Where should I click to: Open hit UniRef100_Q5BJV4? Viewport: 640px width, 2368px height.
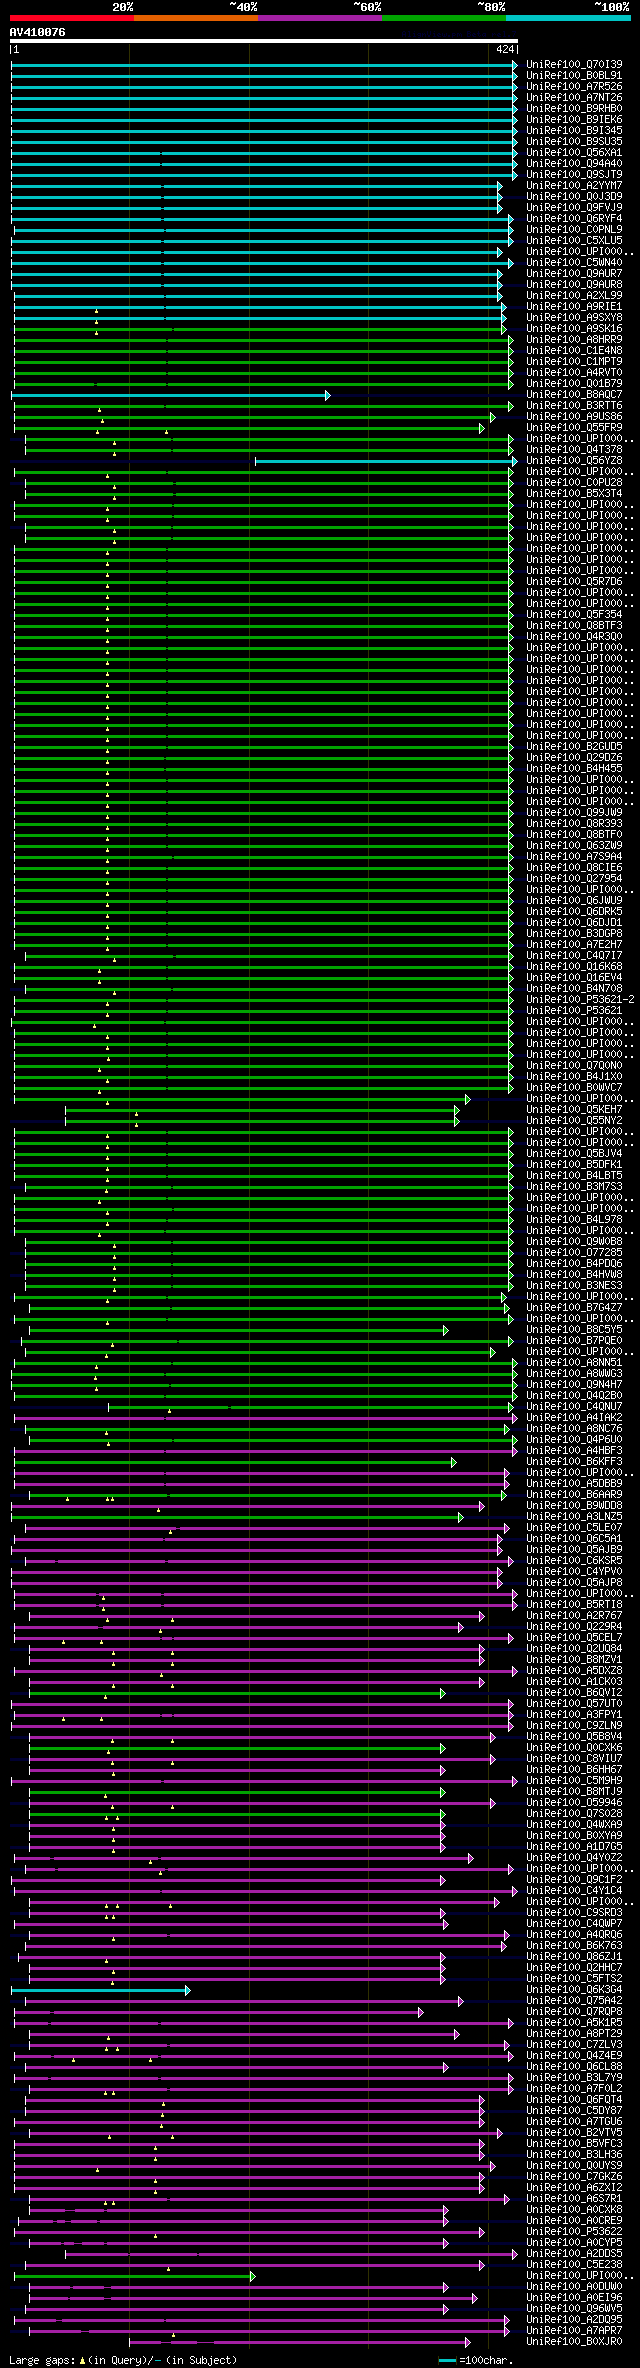(x=574, y=1153)
